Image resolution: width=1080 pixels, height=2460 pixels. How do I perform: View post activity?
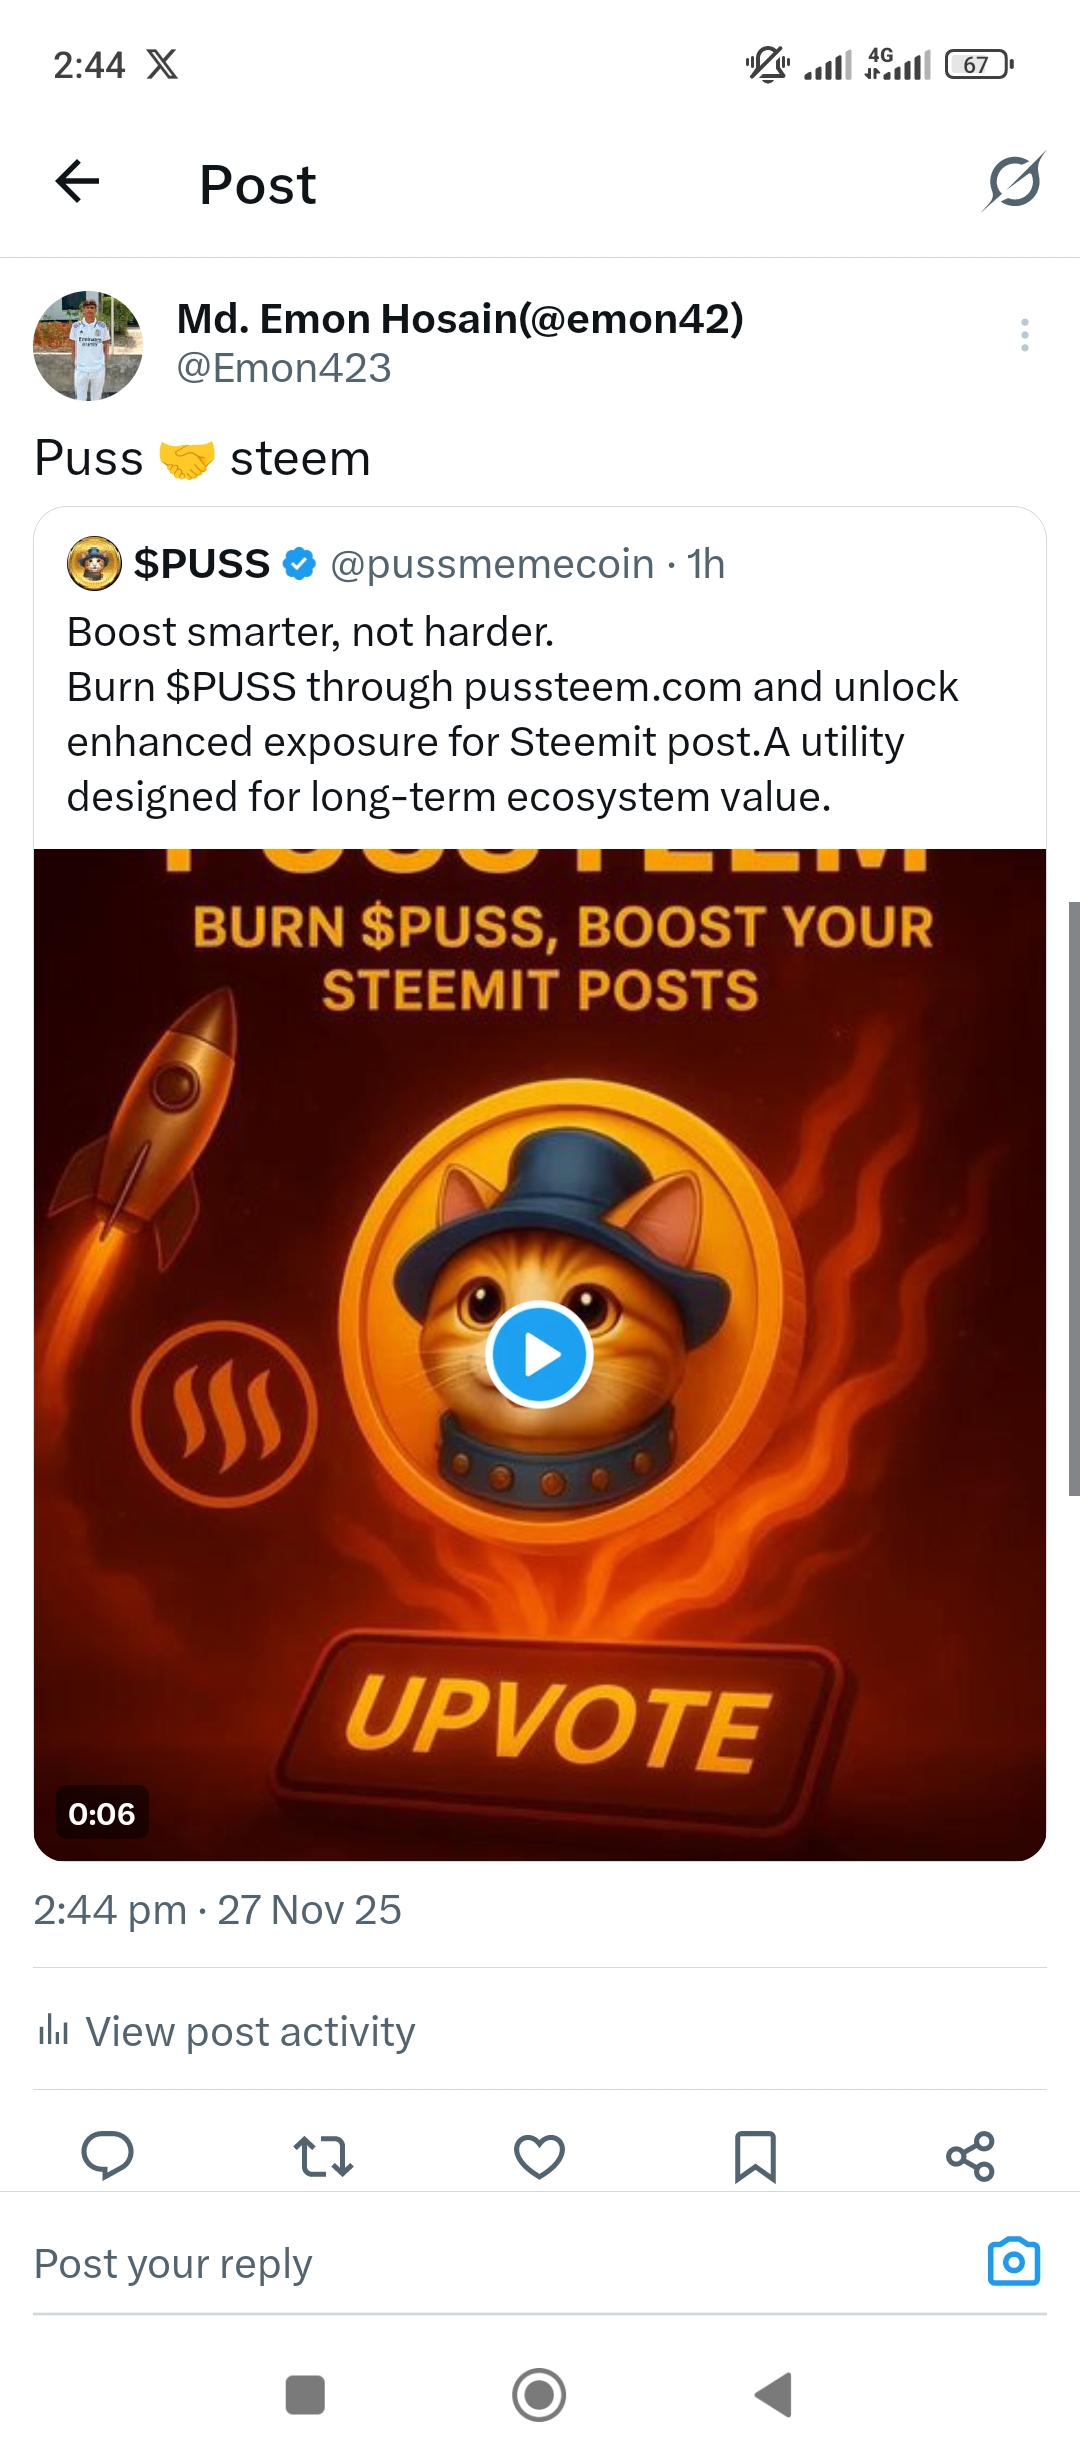coord(226,2031)
